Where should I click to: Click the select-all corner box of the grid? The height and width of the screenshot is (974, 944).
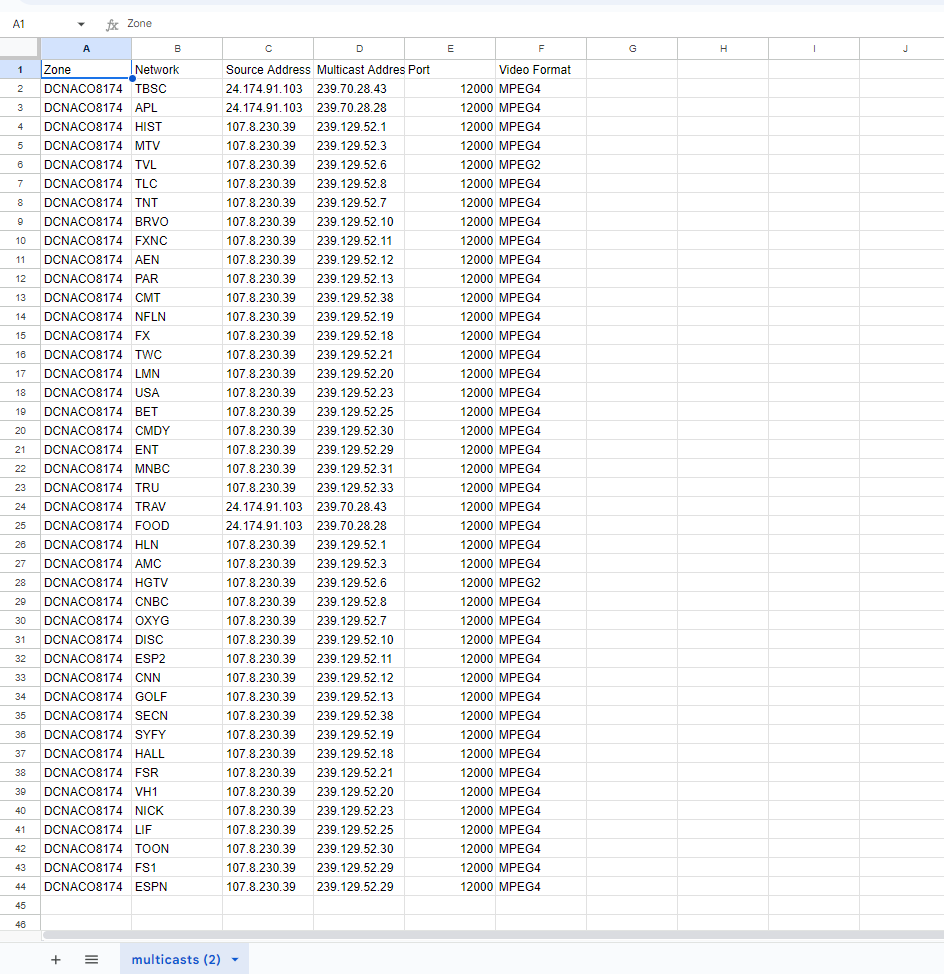20,48
